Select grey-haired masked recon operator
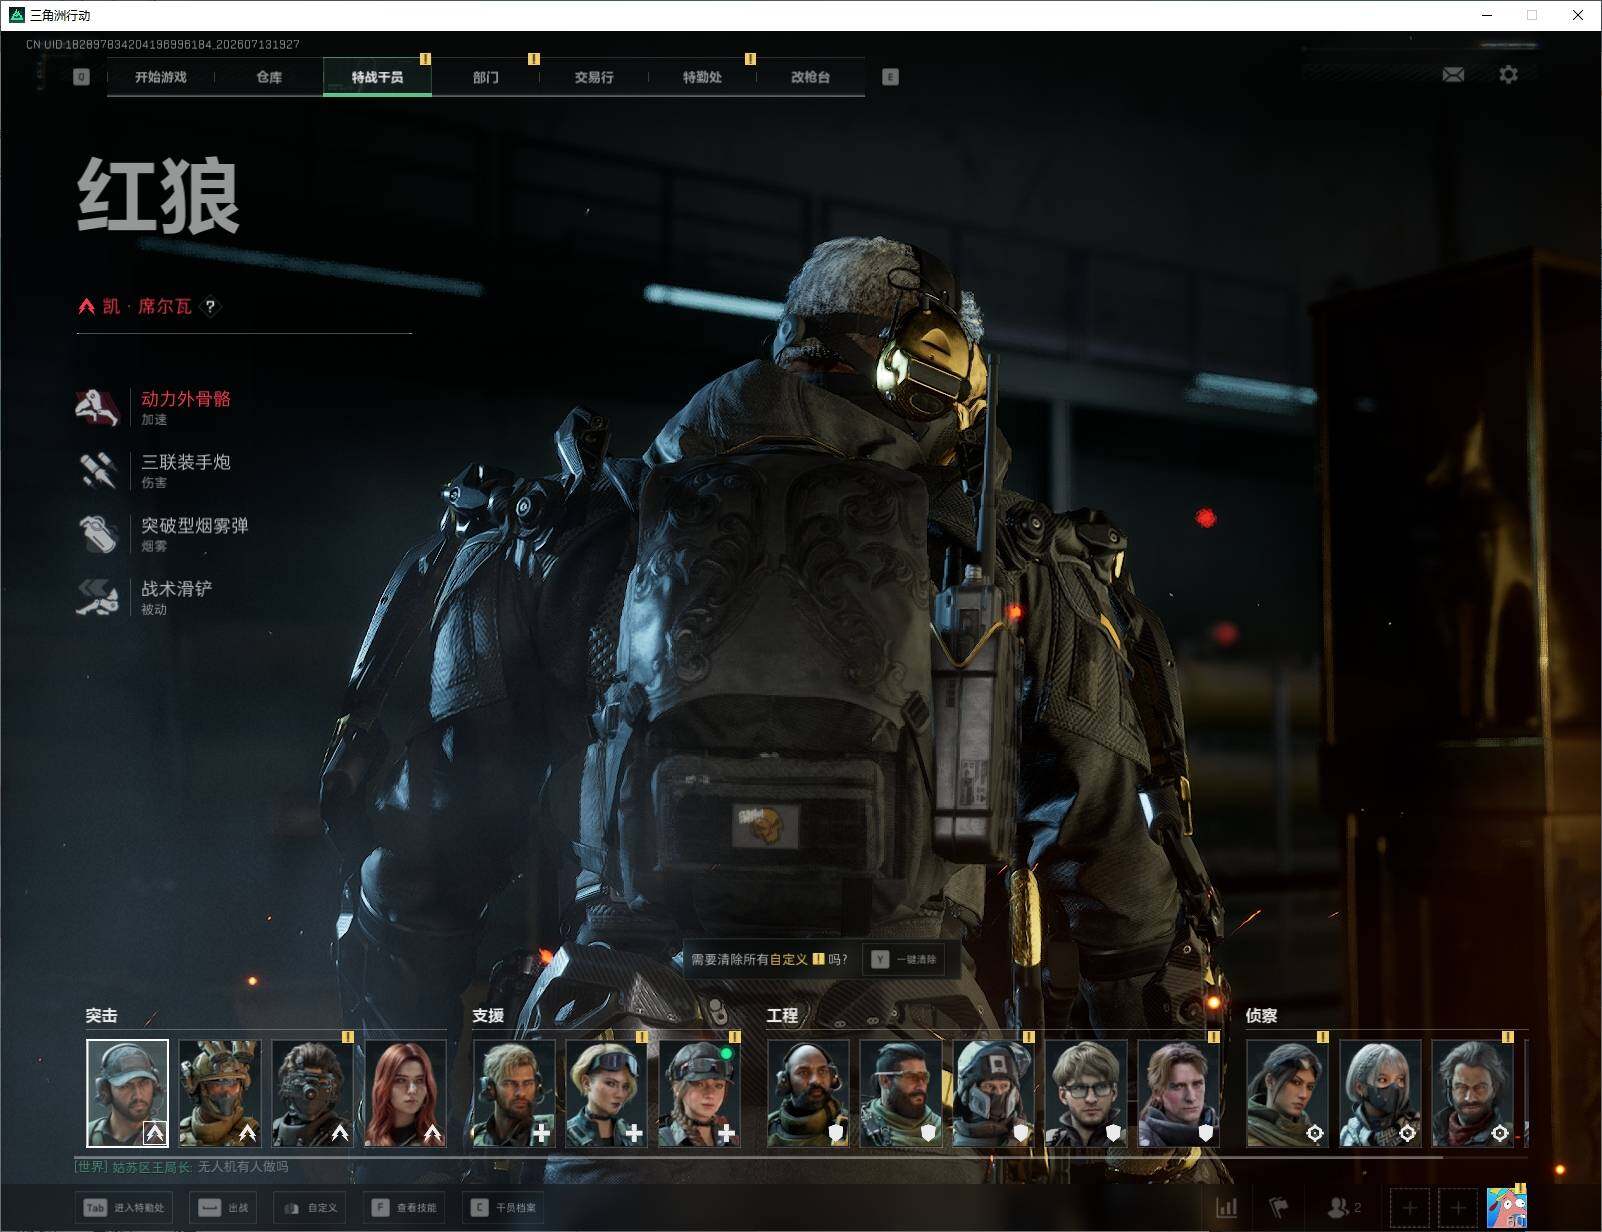This screenshot has height=1232, width=1602. [1380, 1093]
